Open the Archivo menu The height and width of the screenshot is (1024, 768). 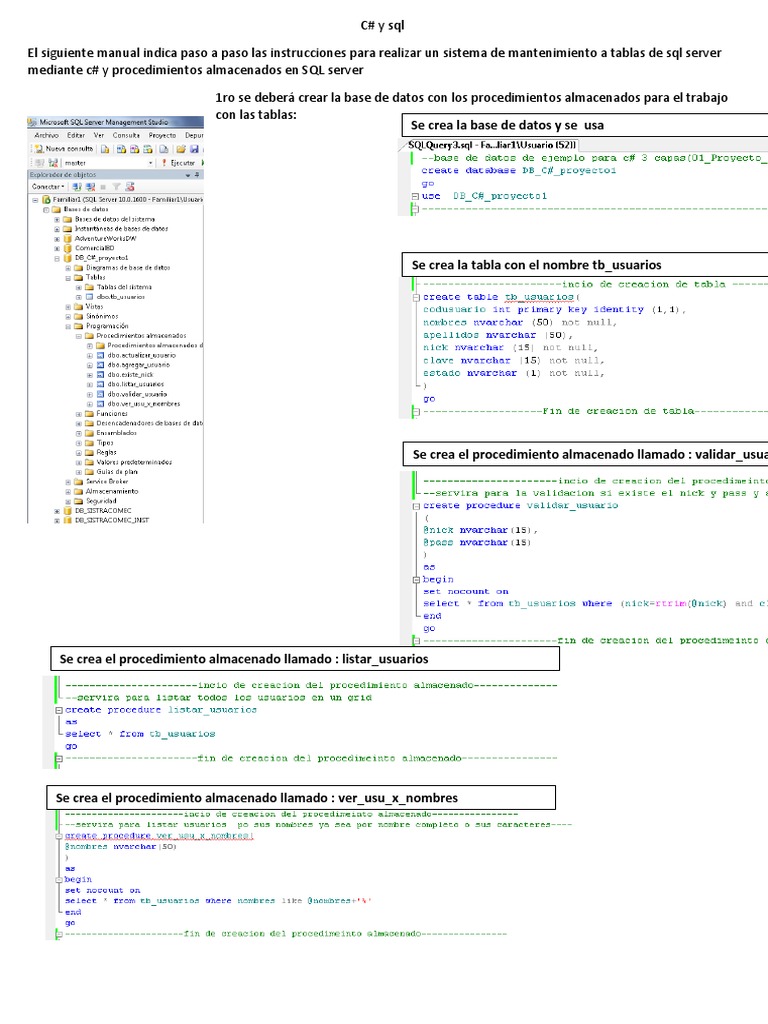coord(46,134)
